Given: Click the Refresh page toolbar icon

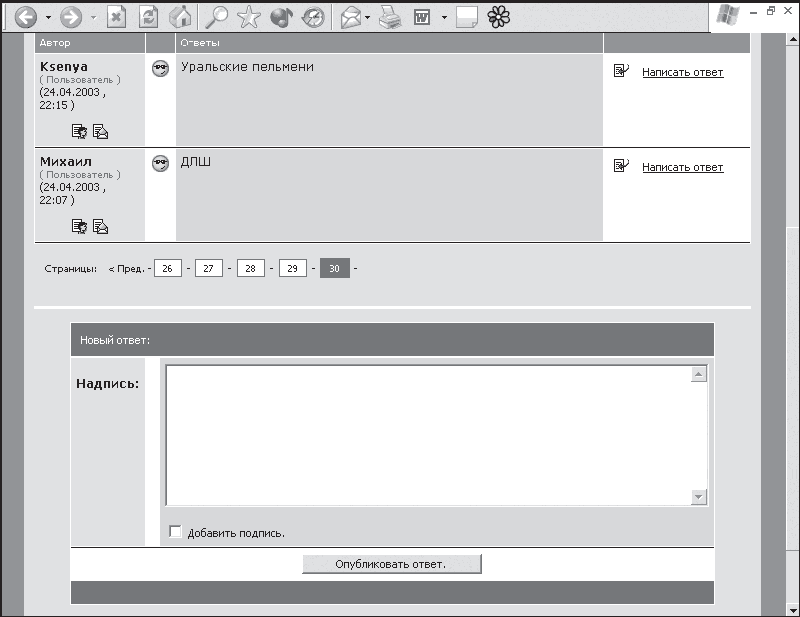Looking at the screenshot, I should [x=148, y=18].
